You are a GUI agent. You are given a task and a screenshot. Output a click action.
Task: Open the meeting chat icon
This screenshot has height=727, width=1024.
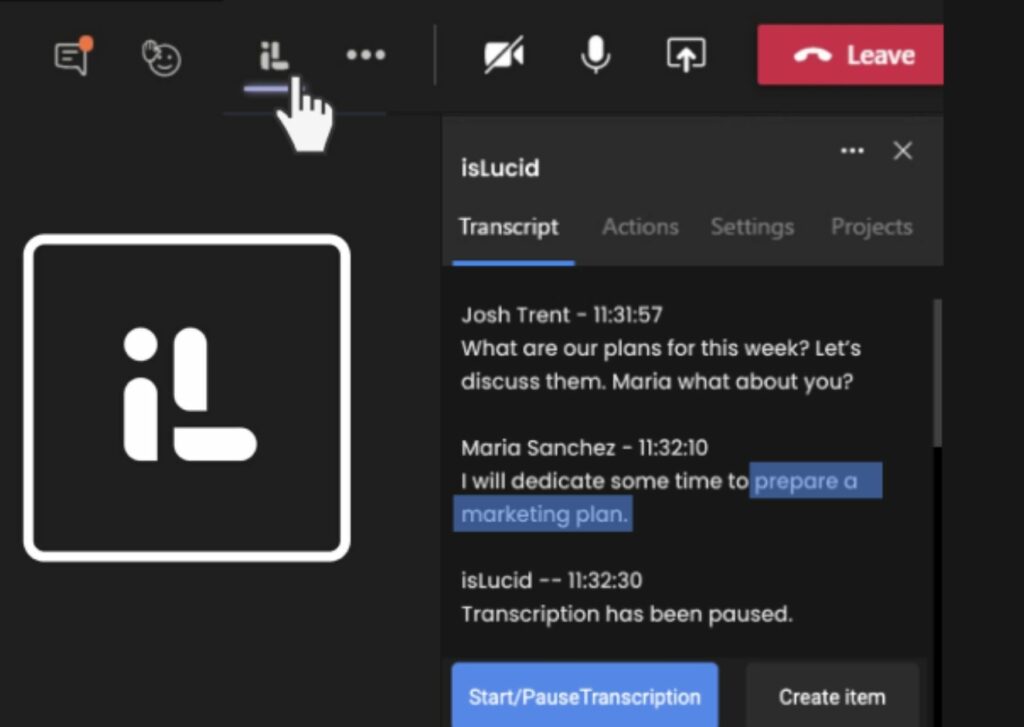click(x=72, y=56)
